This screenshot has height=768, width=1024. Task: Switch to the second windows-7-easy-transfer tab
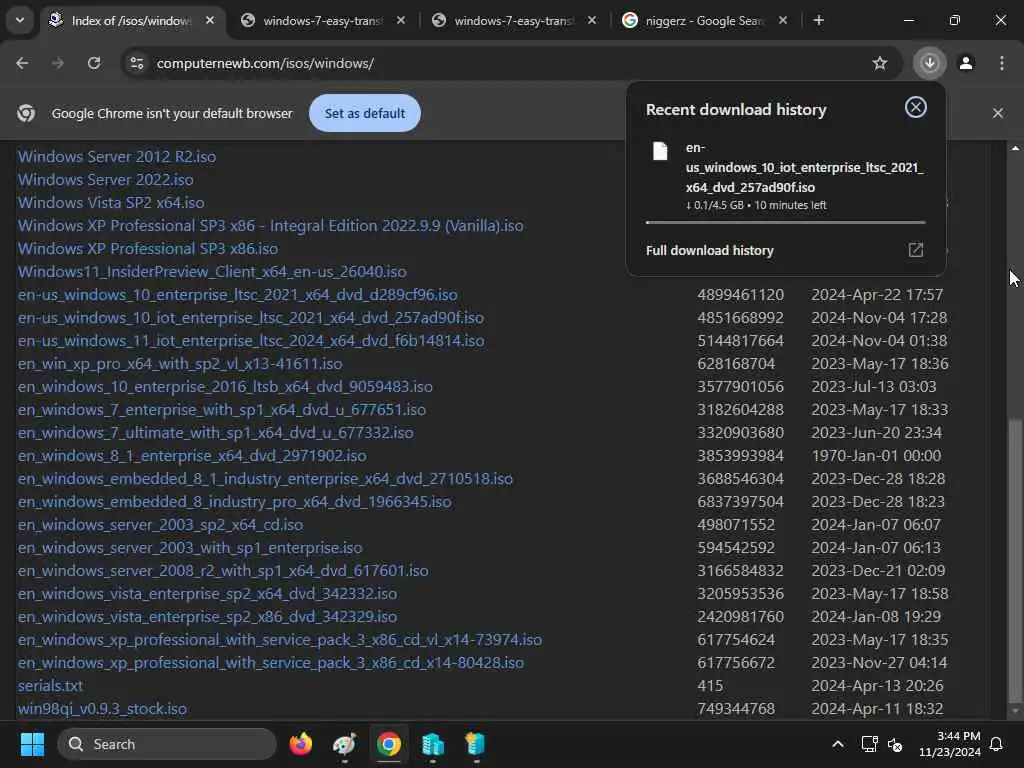513,20
